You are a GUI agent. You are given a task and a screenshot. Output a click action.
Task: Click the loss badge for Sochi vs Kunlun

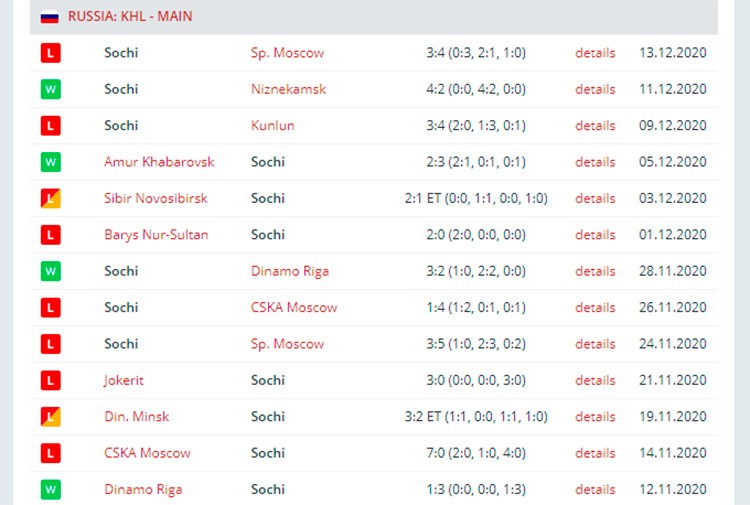[51, 126]
